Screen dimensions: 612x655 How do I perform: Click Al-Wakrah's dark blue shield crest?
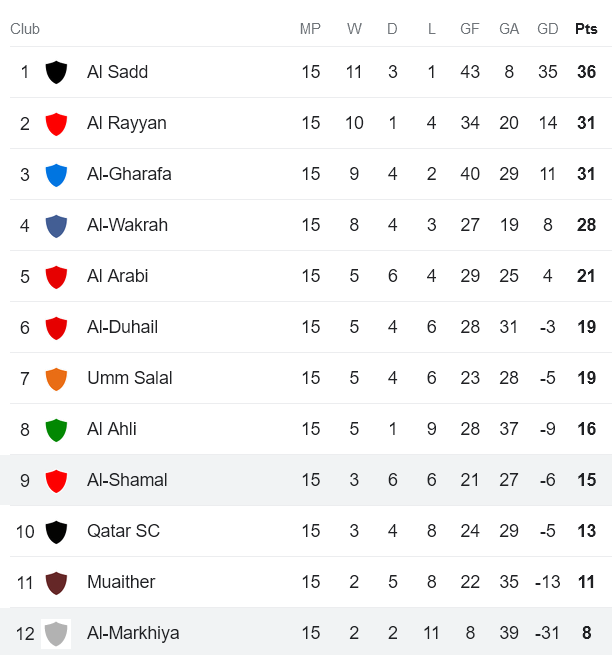tap(56, 225)
